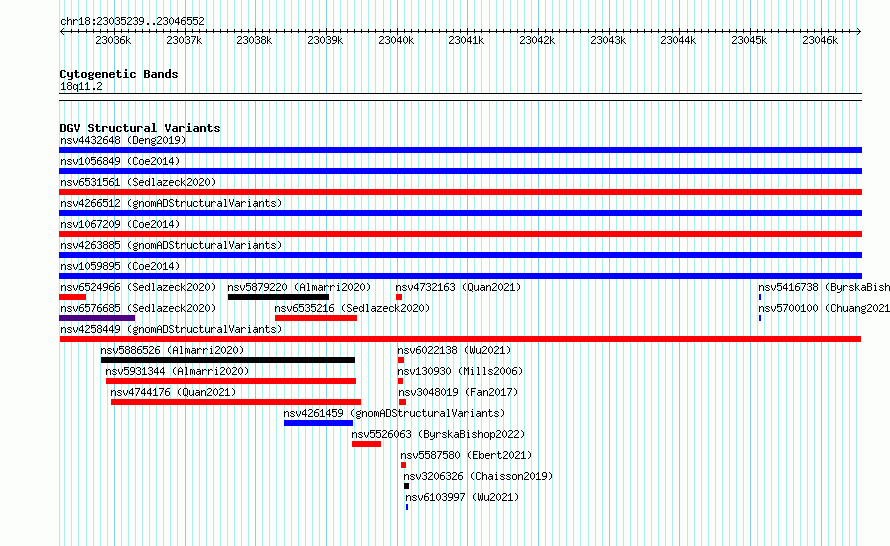The image size is (890, 546).
Task: Select nsv5886526 (Almarri2020) label
Action: [172, 350]
